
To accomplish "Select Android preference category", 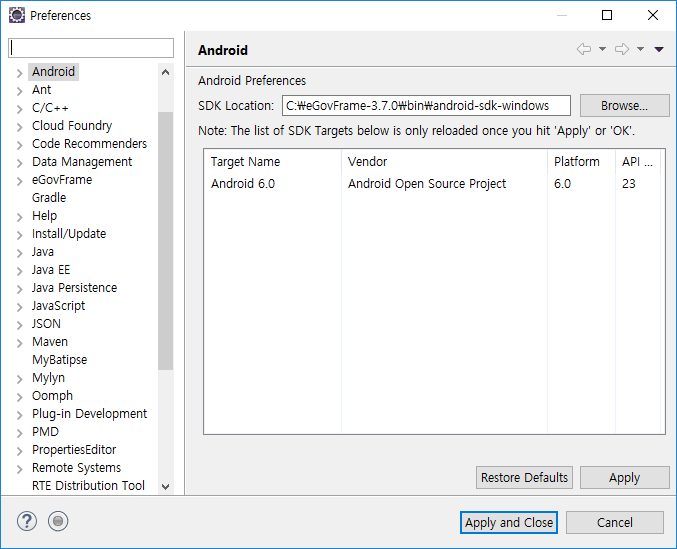I will [54, 72].
